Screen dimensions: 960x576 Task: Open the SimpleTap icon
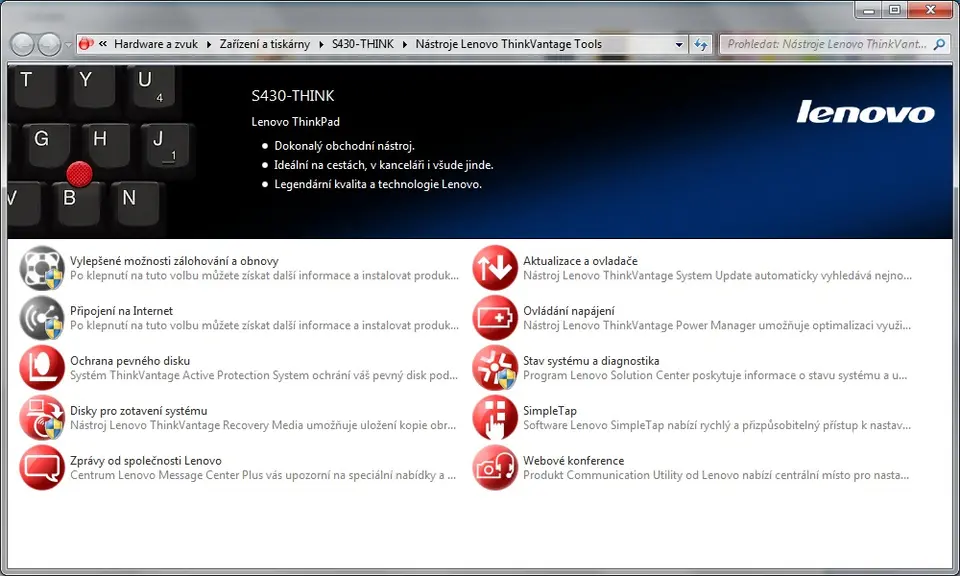[x=495, y=418]
